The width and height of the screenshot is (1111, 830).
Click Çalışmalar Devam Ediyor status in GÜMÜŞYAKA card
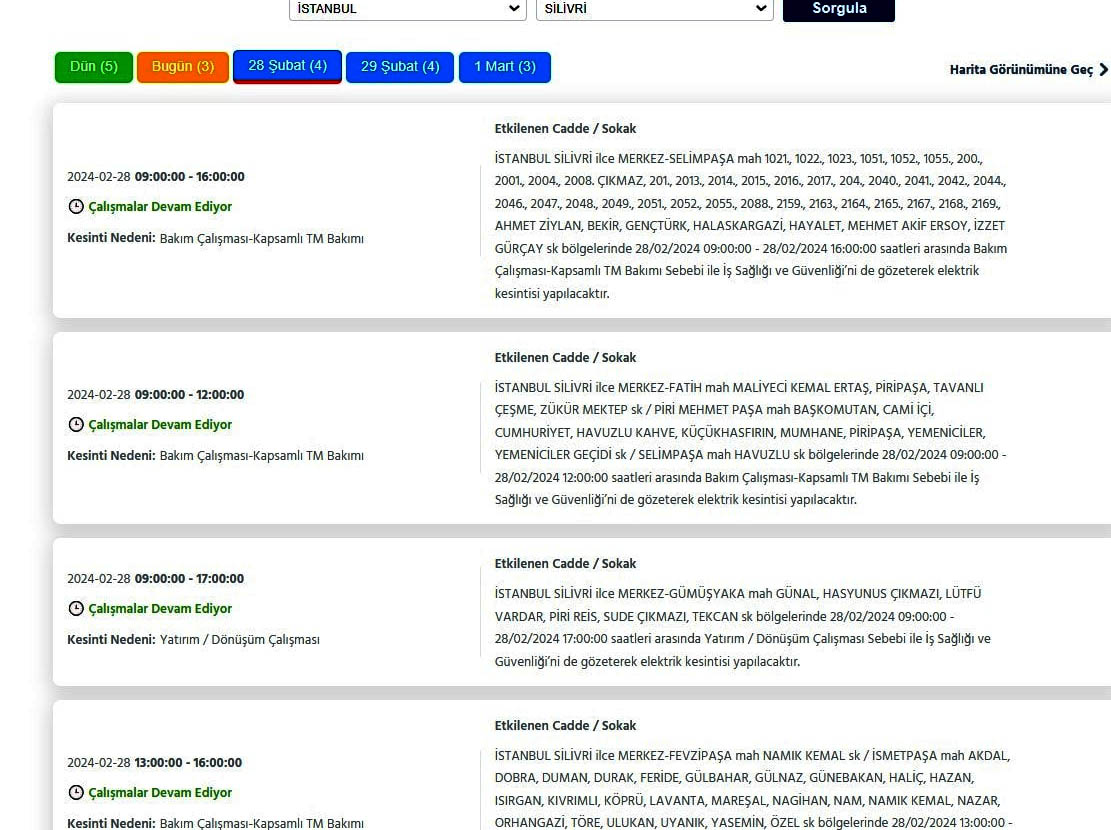pyautogui.click(x=160, y=609)
